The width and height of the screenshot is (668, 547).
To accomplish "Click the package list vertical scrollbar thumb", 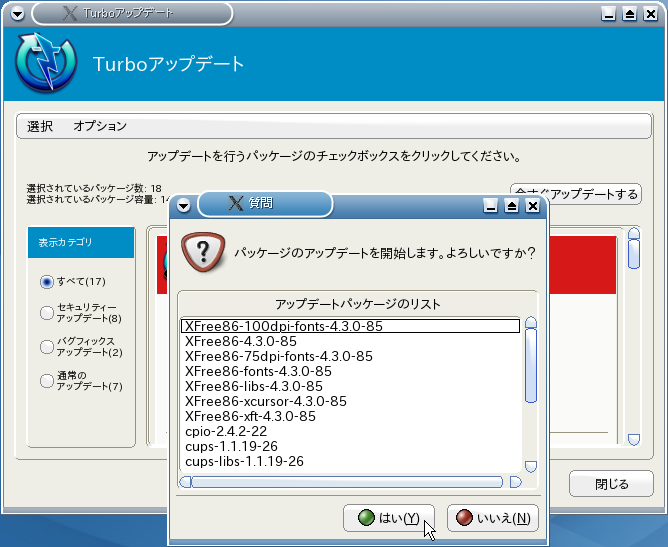I will [x=531, y=365].
